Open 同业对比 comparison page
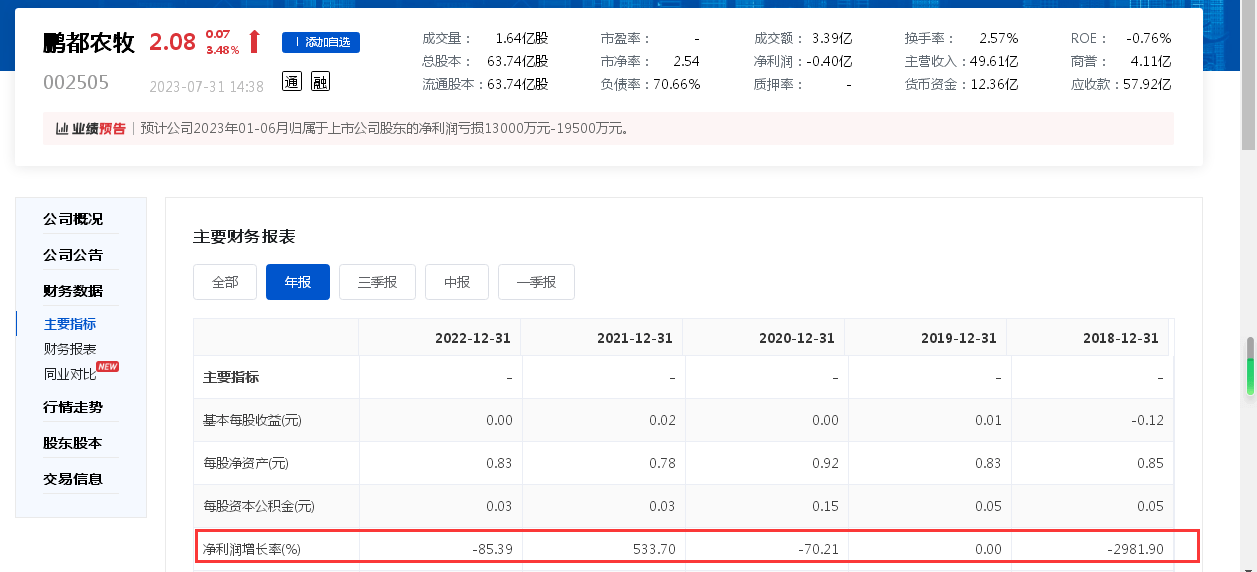 pyautogui.click(x=68, y=374)
